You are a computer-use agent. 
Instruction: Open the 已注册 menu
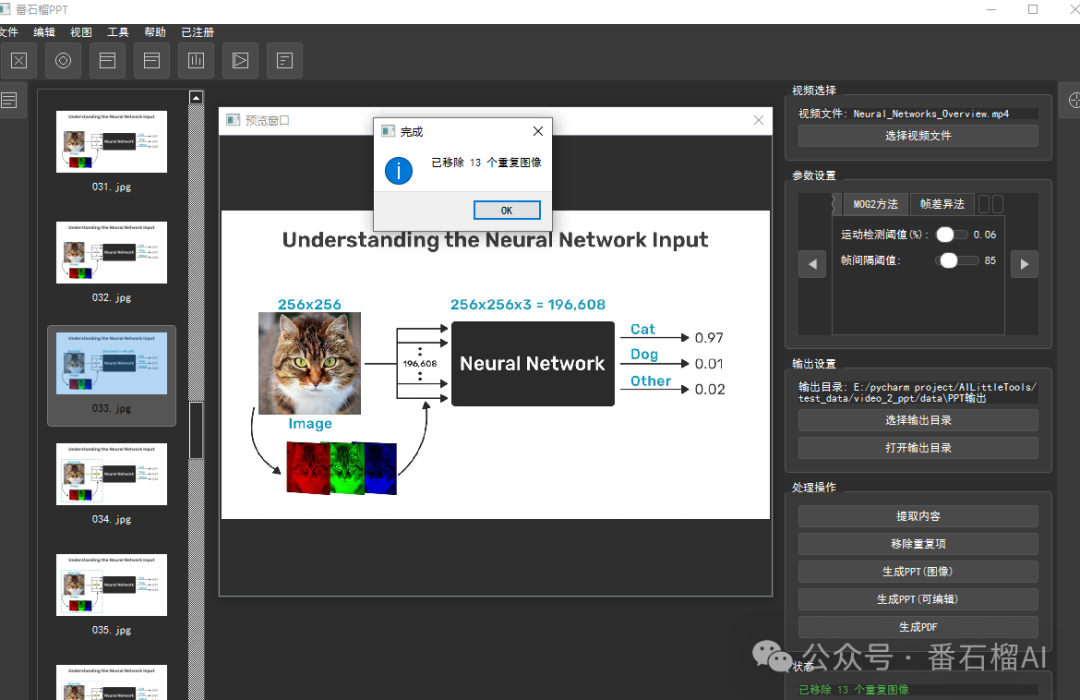pos(198,32)
